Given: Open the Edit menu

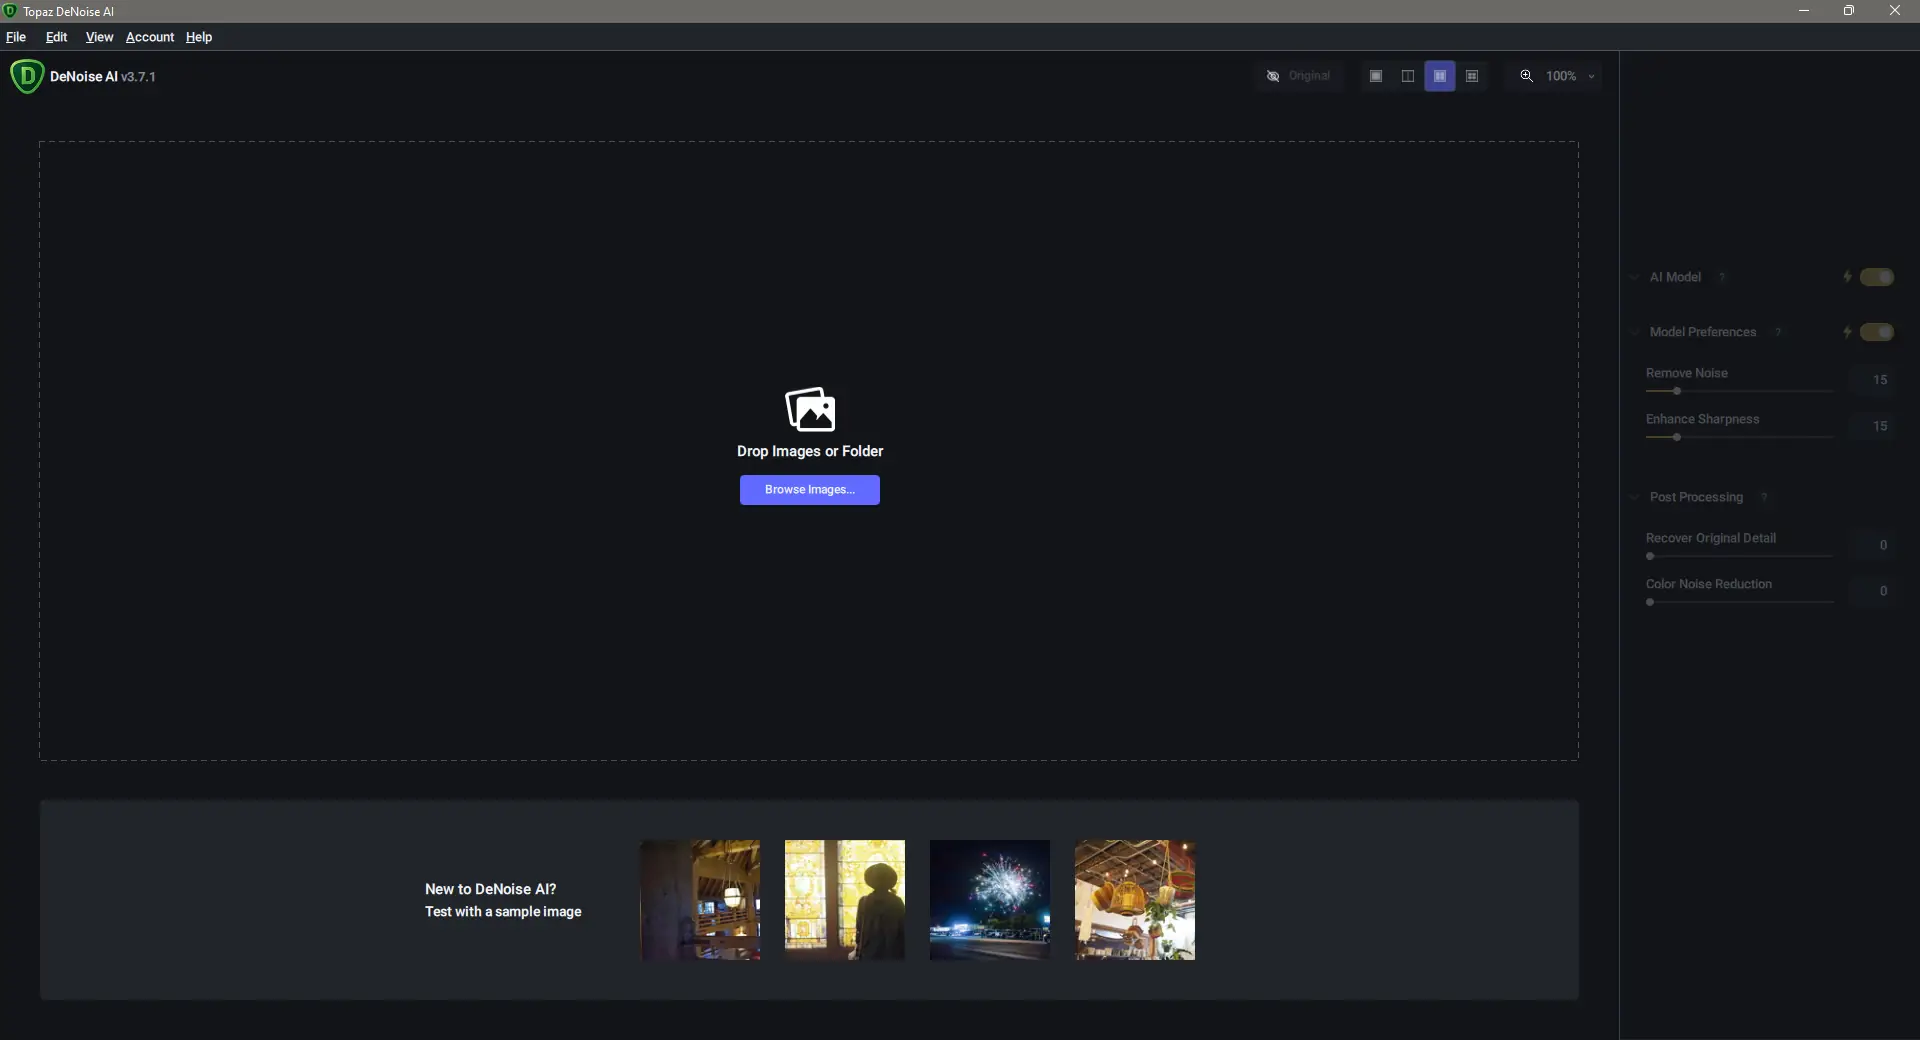Looking at the screenshot, I should 57,37.
